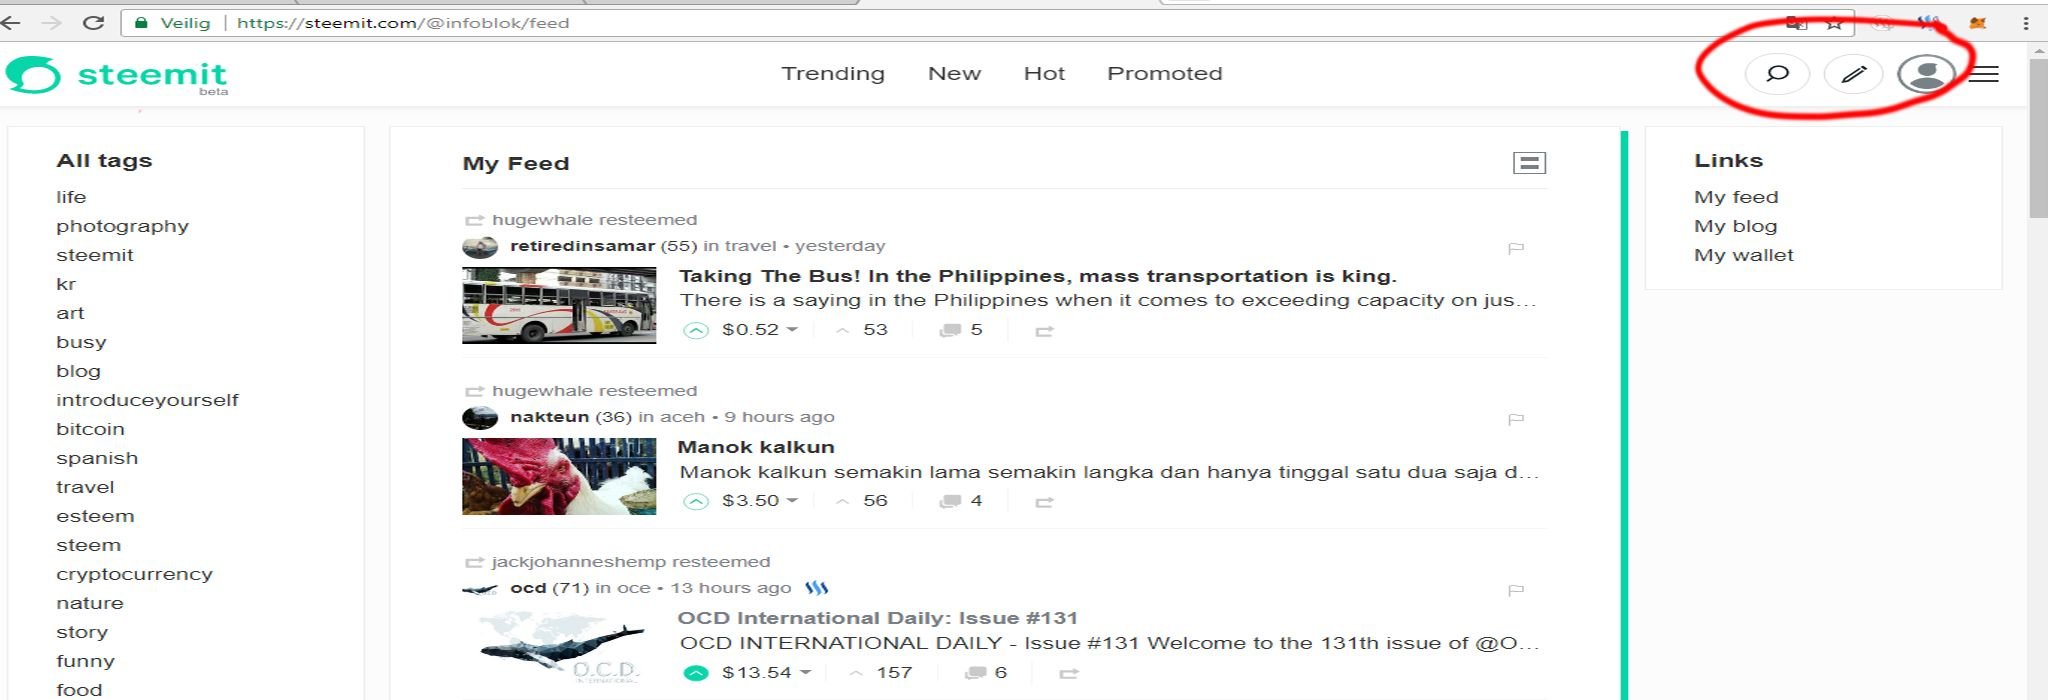Open the aceh category link
Viewport: 2048px width, 700px height.
(682, 417)
